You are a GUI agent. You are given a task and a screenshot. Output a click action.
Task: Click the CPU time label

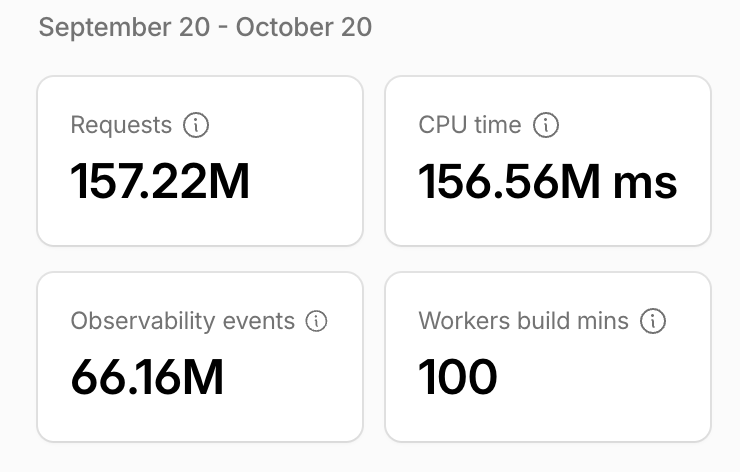(470, 125)
